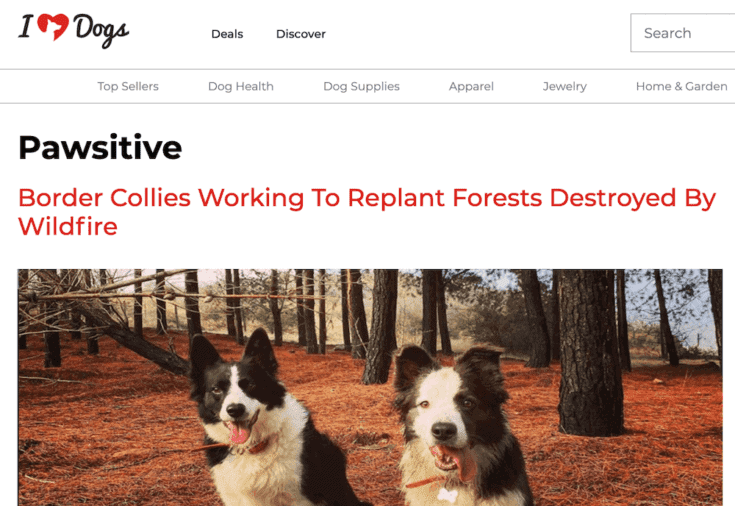
Task: Open the Home & Garden category
Action: [682, 86]
